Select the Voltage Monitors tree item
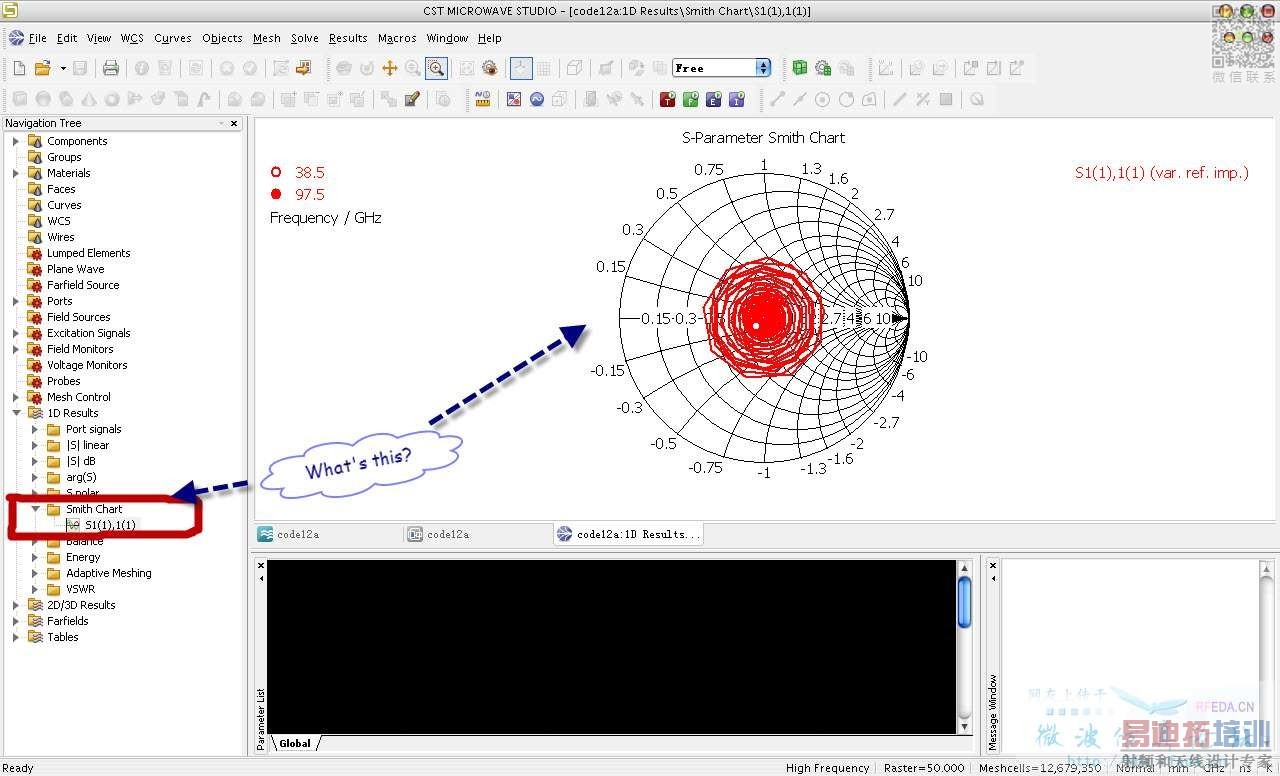1280x776 pixels. 87,365
